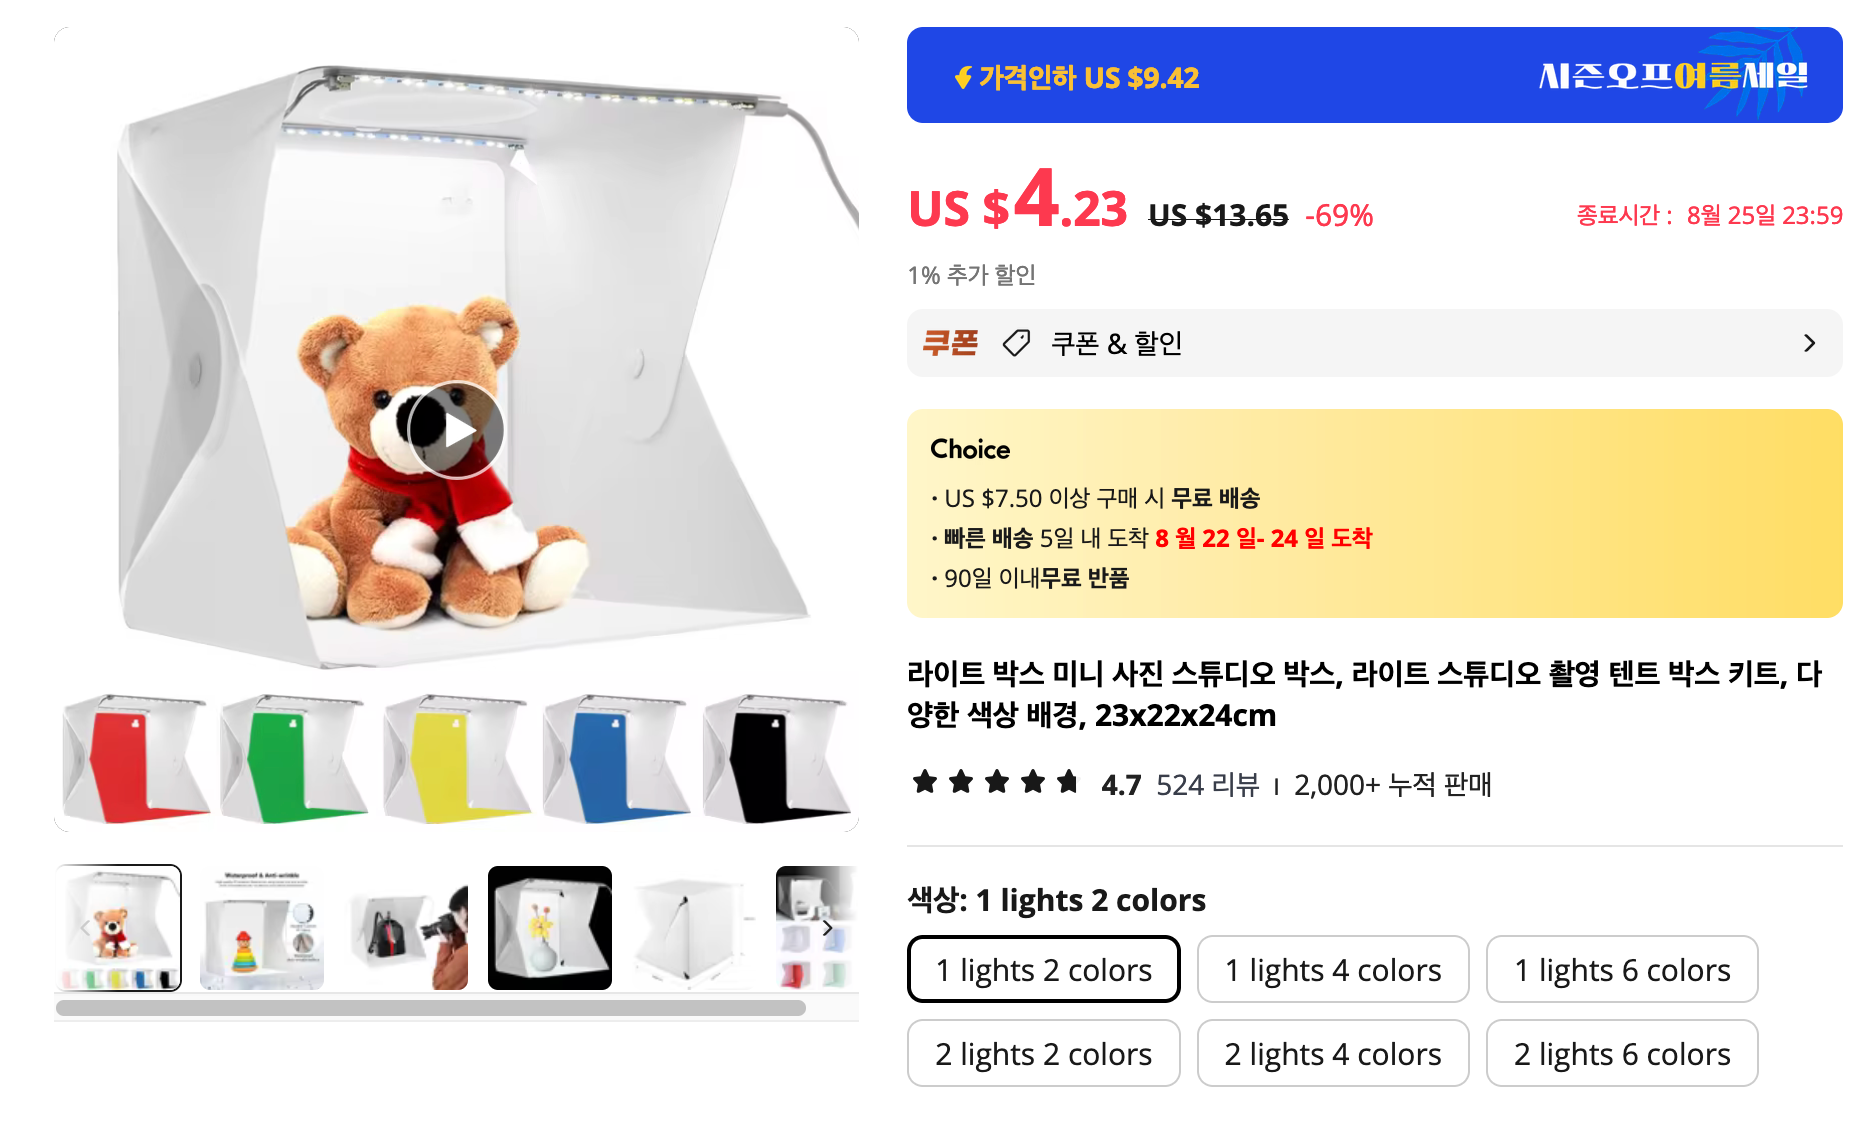This screenshot has height=1124, width=1872.
Task: Select the 1 lights 6 colors option
Action: point(1622,969)
